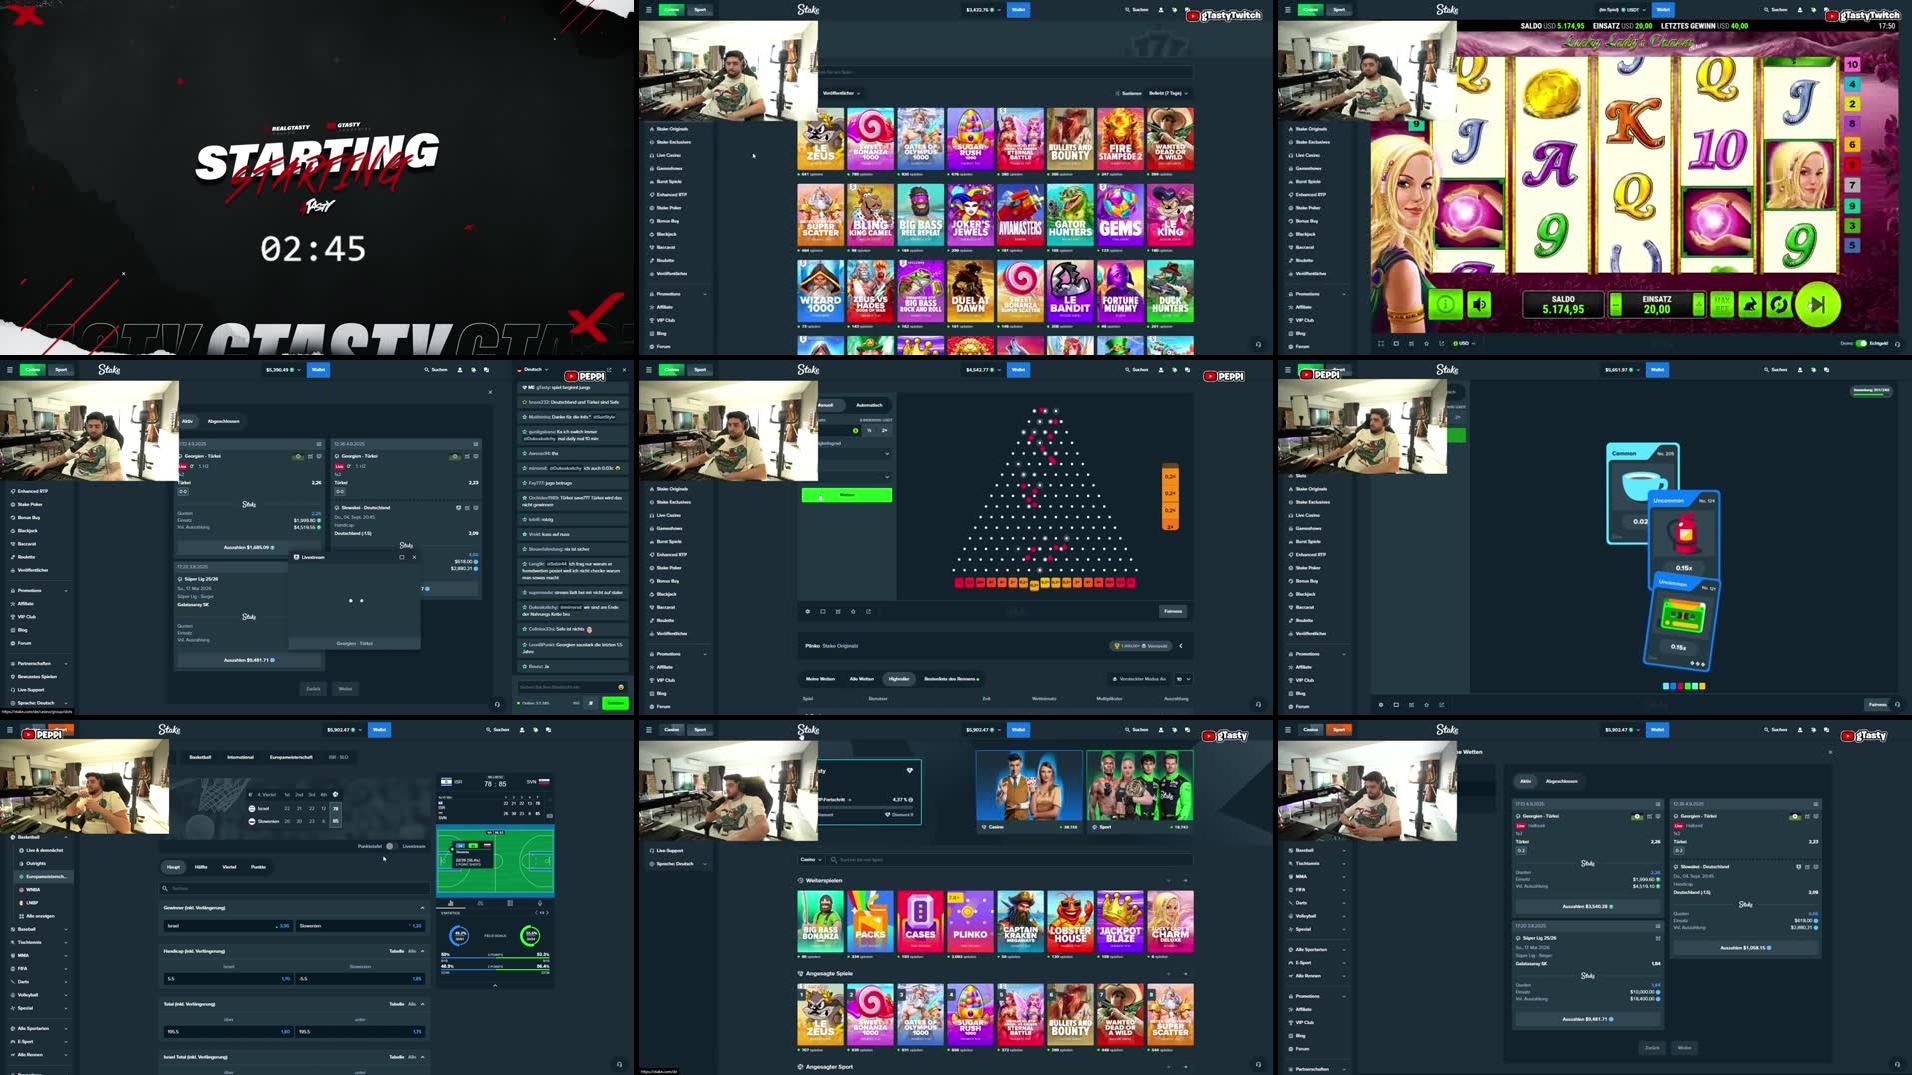
Task: Open the Beliebt (7 Tage) sort dropdown
Action: [1167, 93]
